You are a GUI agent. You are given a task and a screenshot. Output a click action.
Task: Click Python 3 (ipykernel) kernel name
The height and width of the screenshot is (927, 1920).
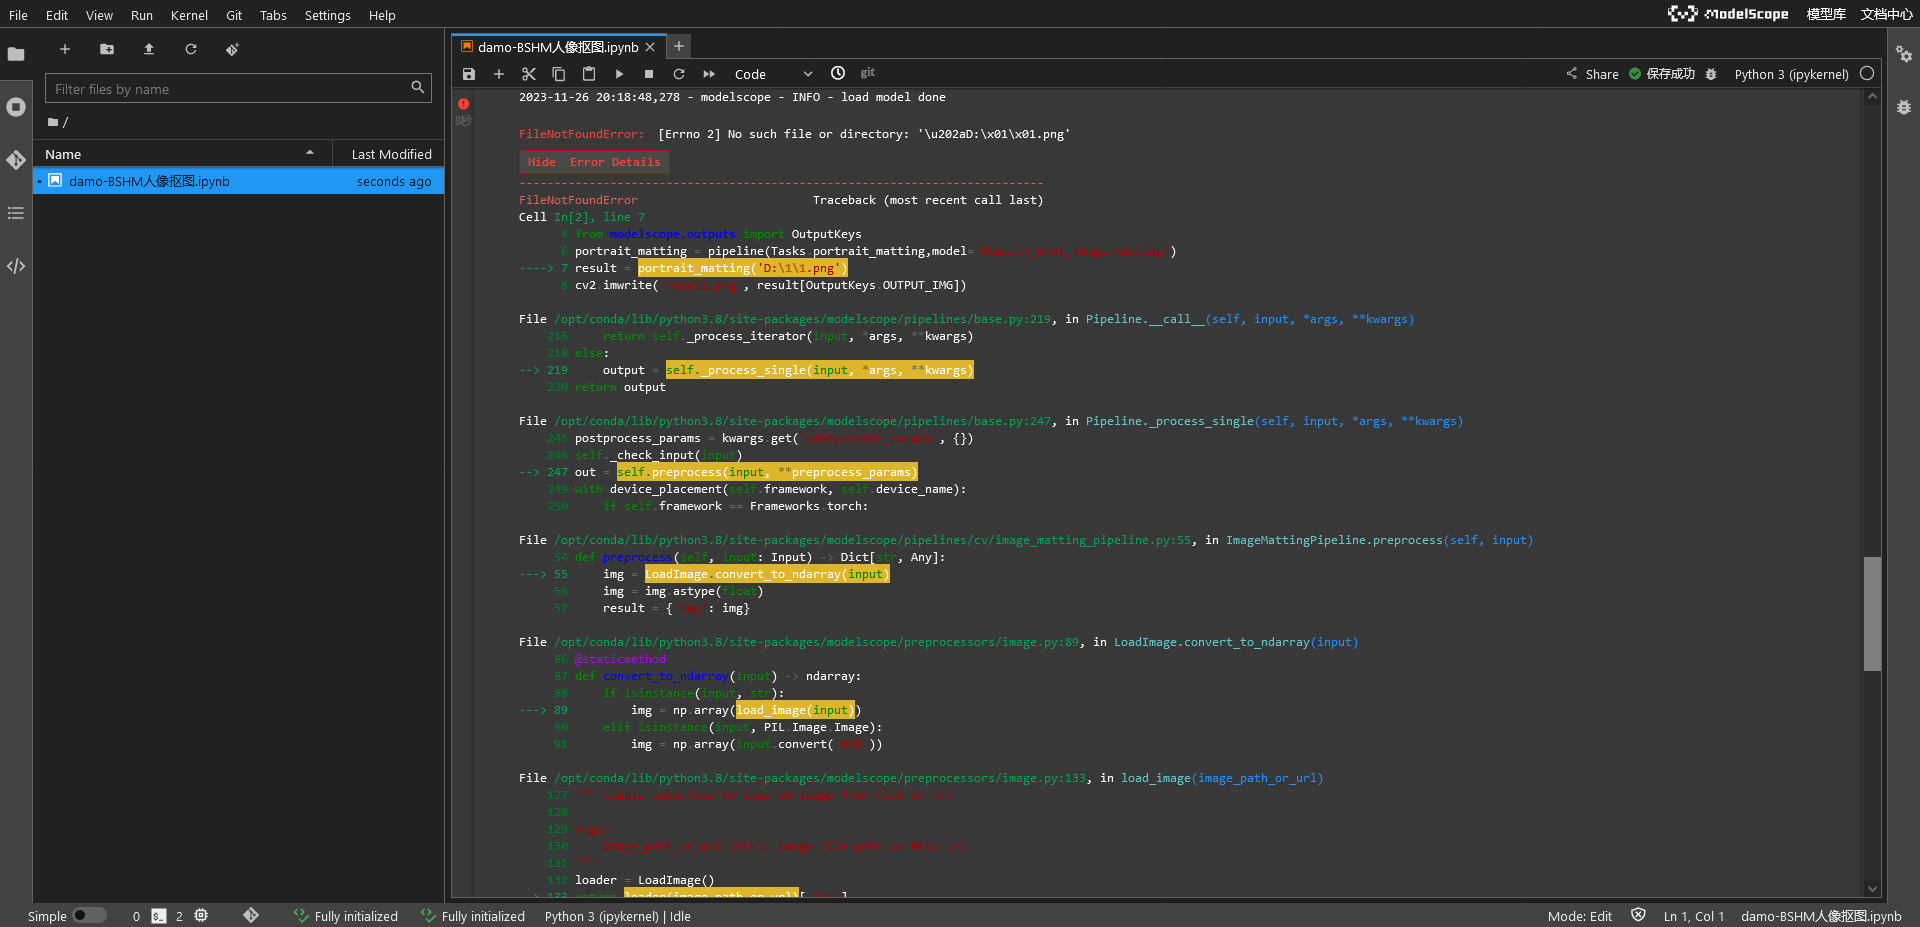tap(1791, 74)
